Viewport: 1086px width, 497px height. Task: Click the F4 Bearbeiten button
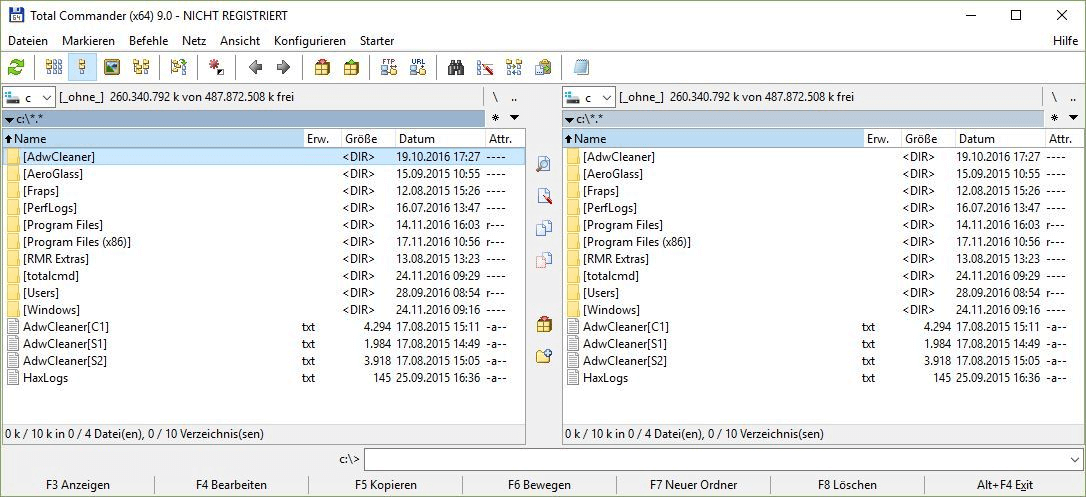[x=231, y=485]
